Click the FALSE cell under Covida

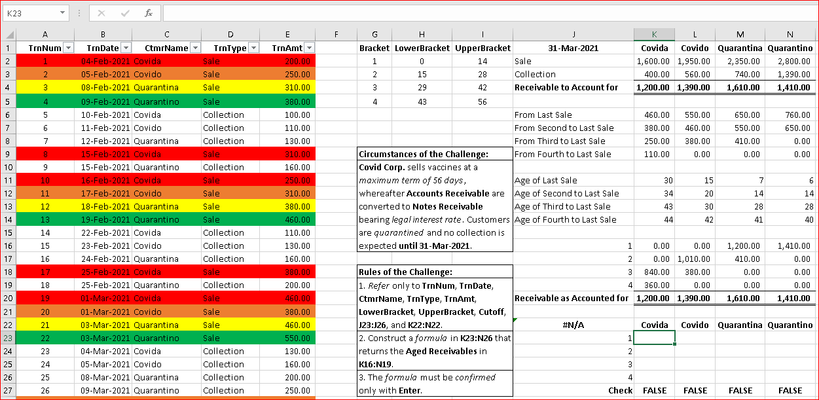point(654,391)
